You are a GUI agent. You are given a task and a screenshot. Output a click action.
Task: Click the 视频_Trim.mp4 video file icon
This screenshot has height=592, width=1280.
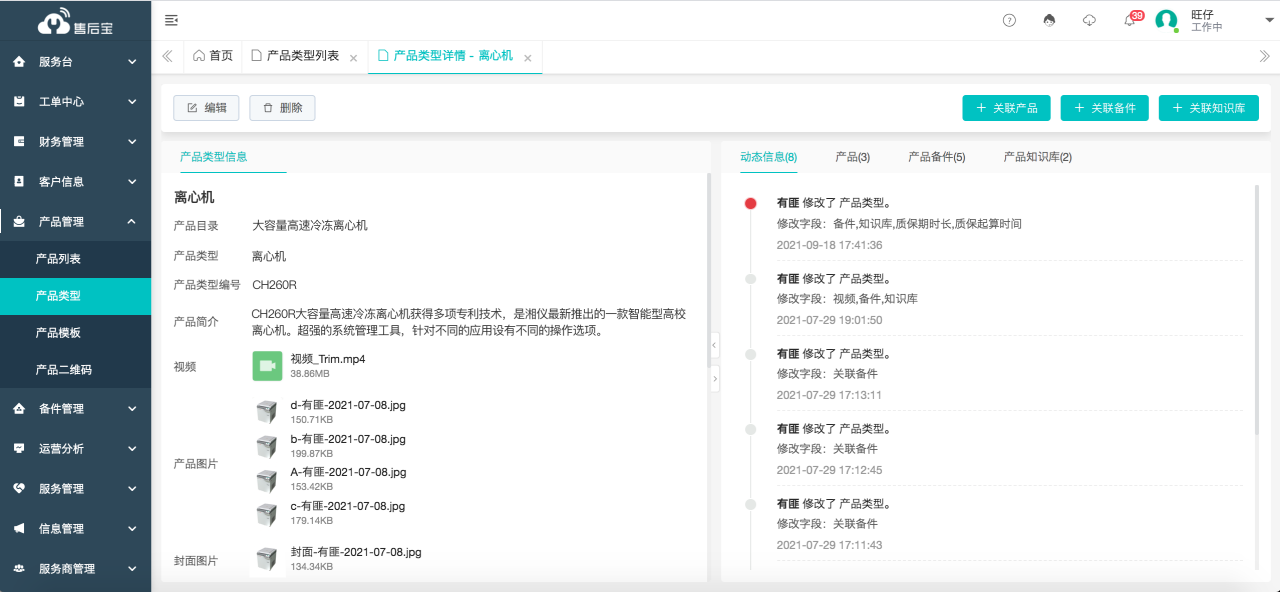click(267, 366)
